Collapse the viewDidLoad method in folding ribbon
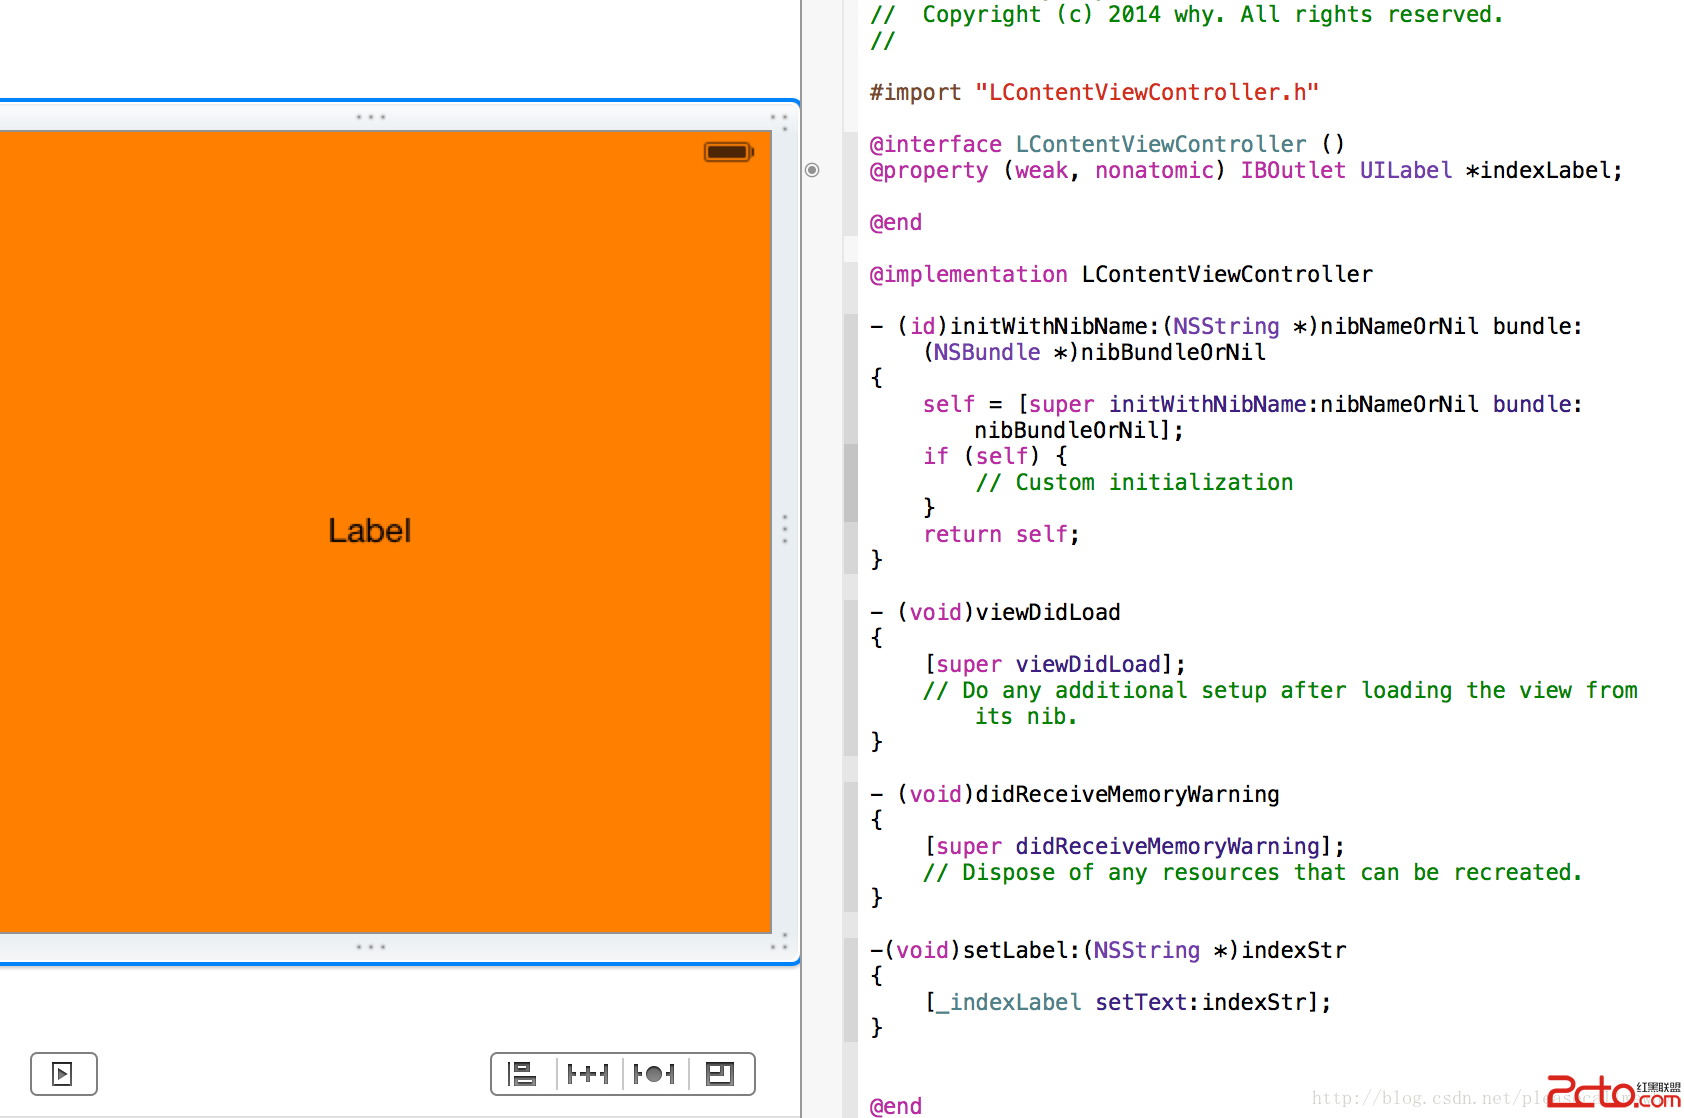The height and width of the screenshot is (1118, 1684). tap(850, 676)
